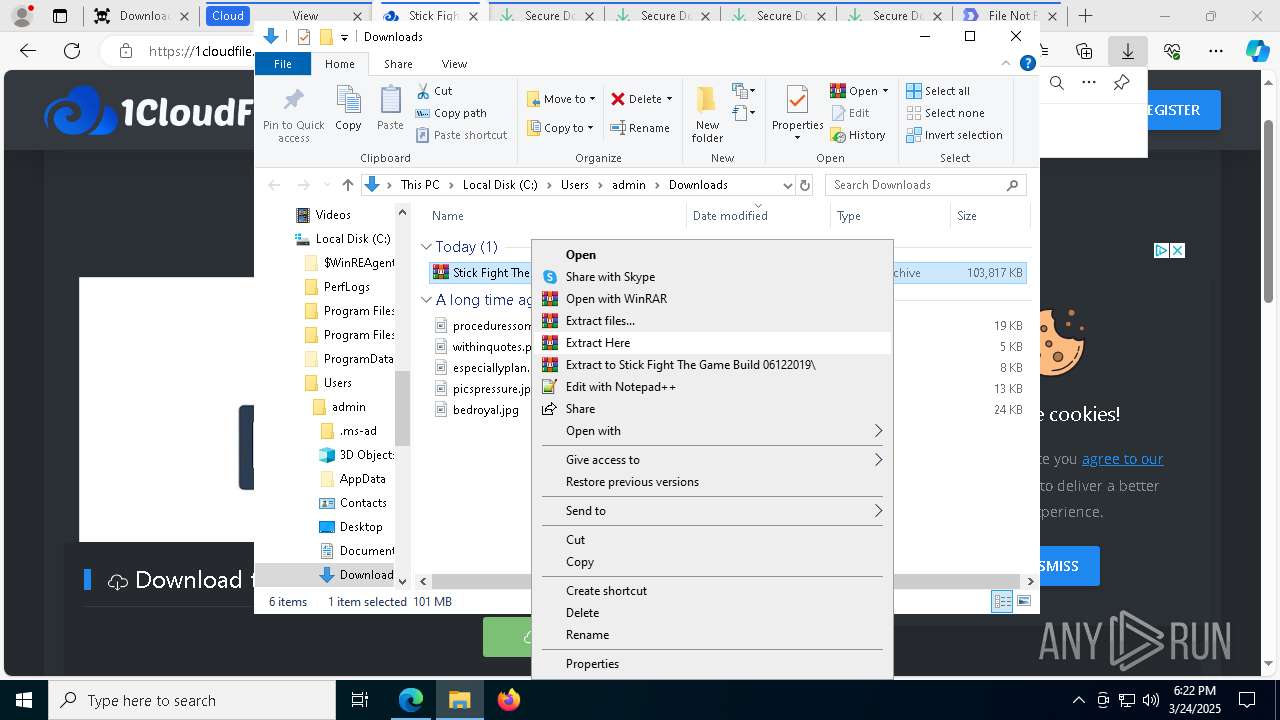The height and width of the screenshot is (720, 1280).
Task: Click Send to in context menu
Action: [712, 511]
